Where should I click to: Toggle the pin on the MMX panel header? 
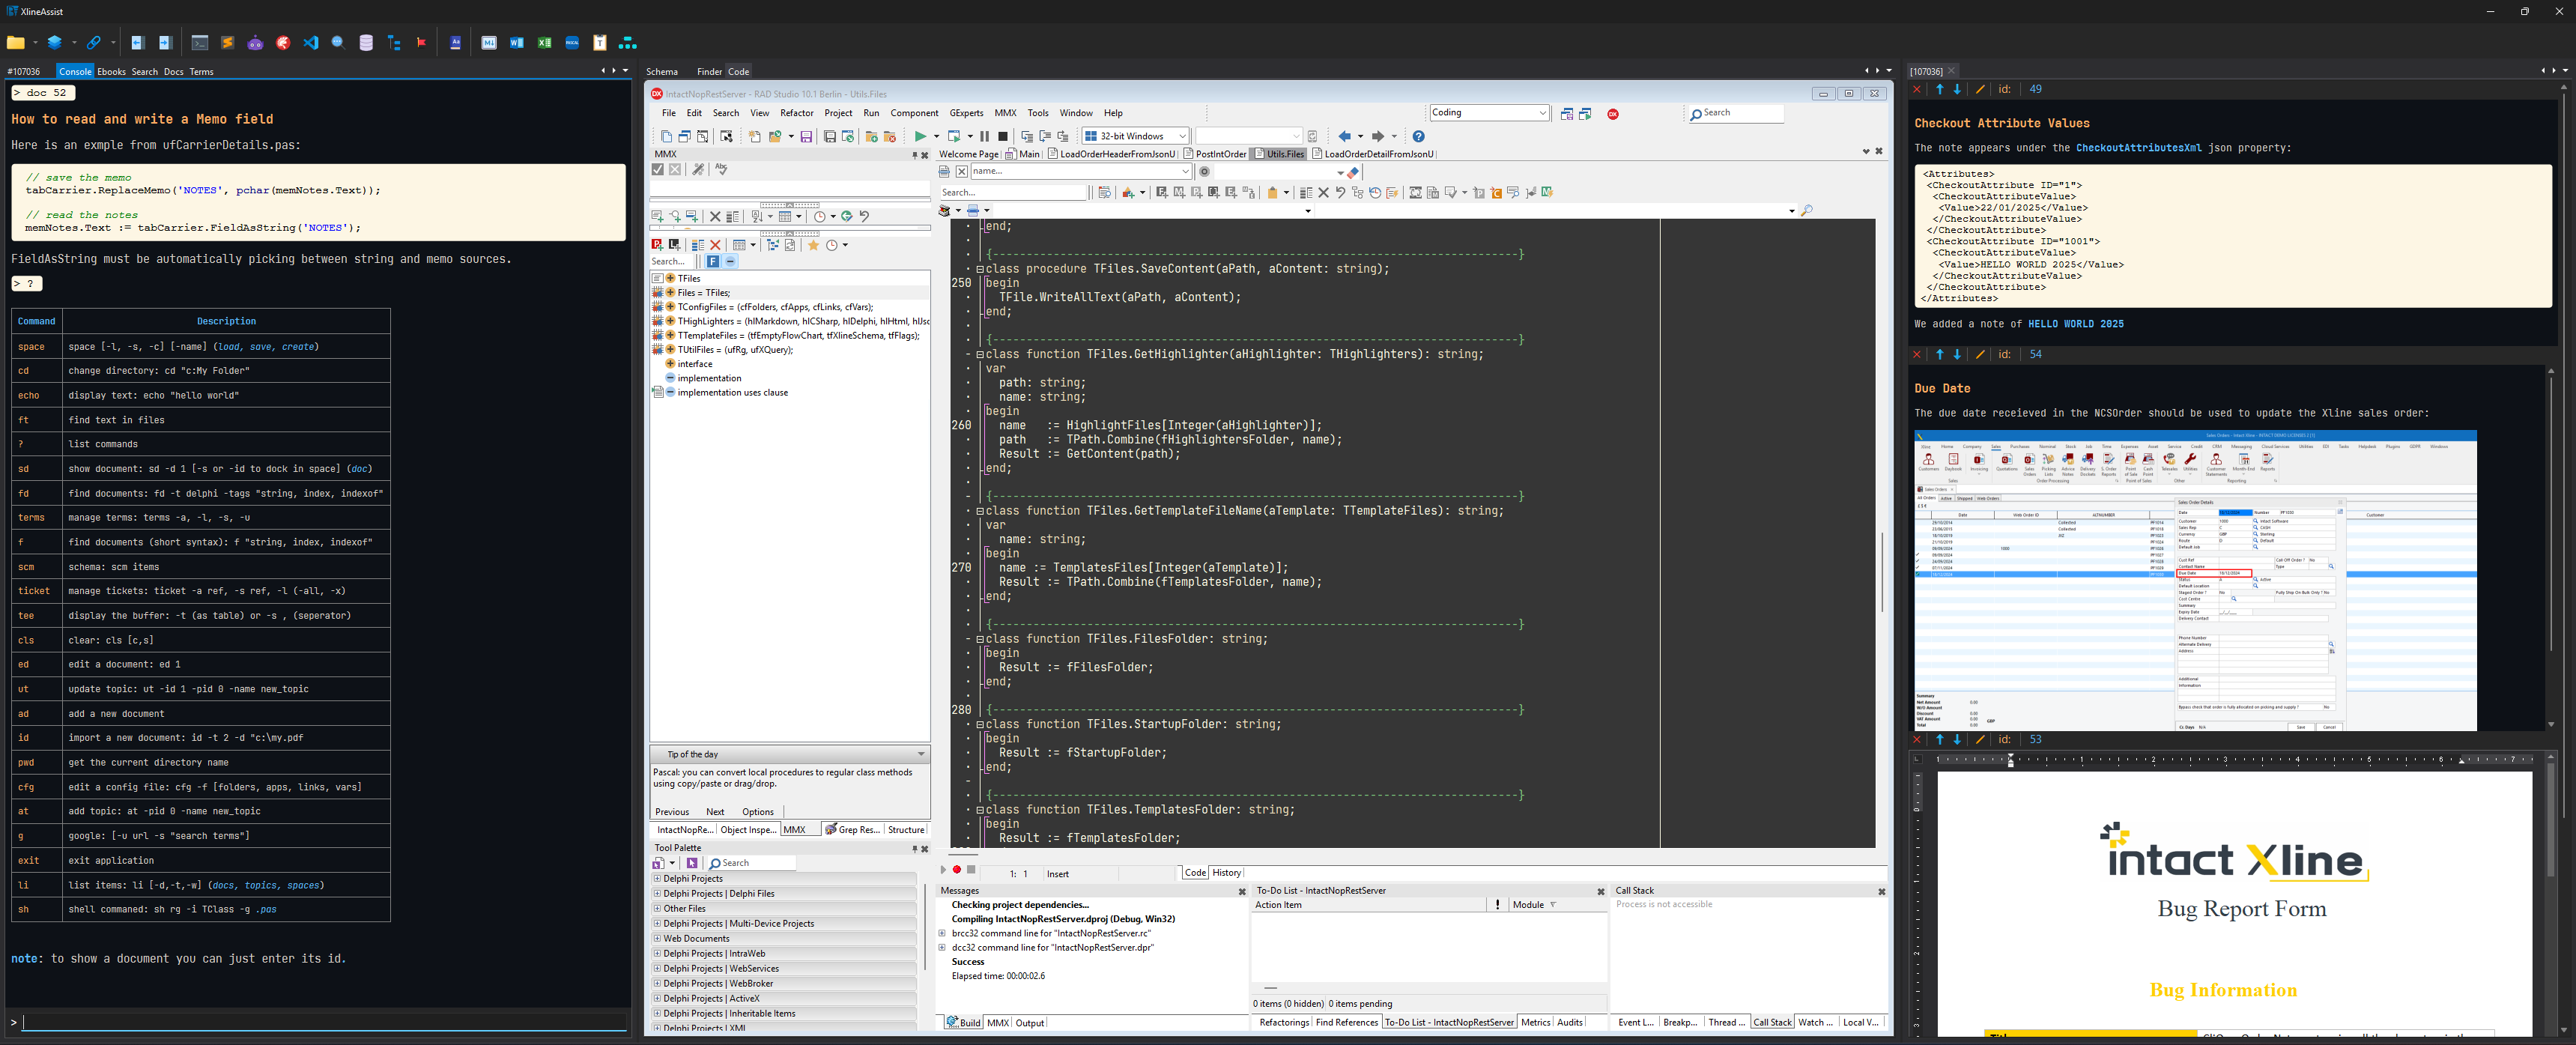(x=914, y=155)
